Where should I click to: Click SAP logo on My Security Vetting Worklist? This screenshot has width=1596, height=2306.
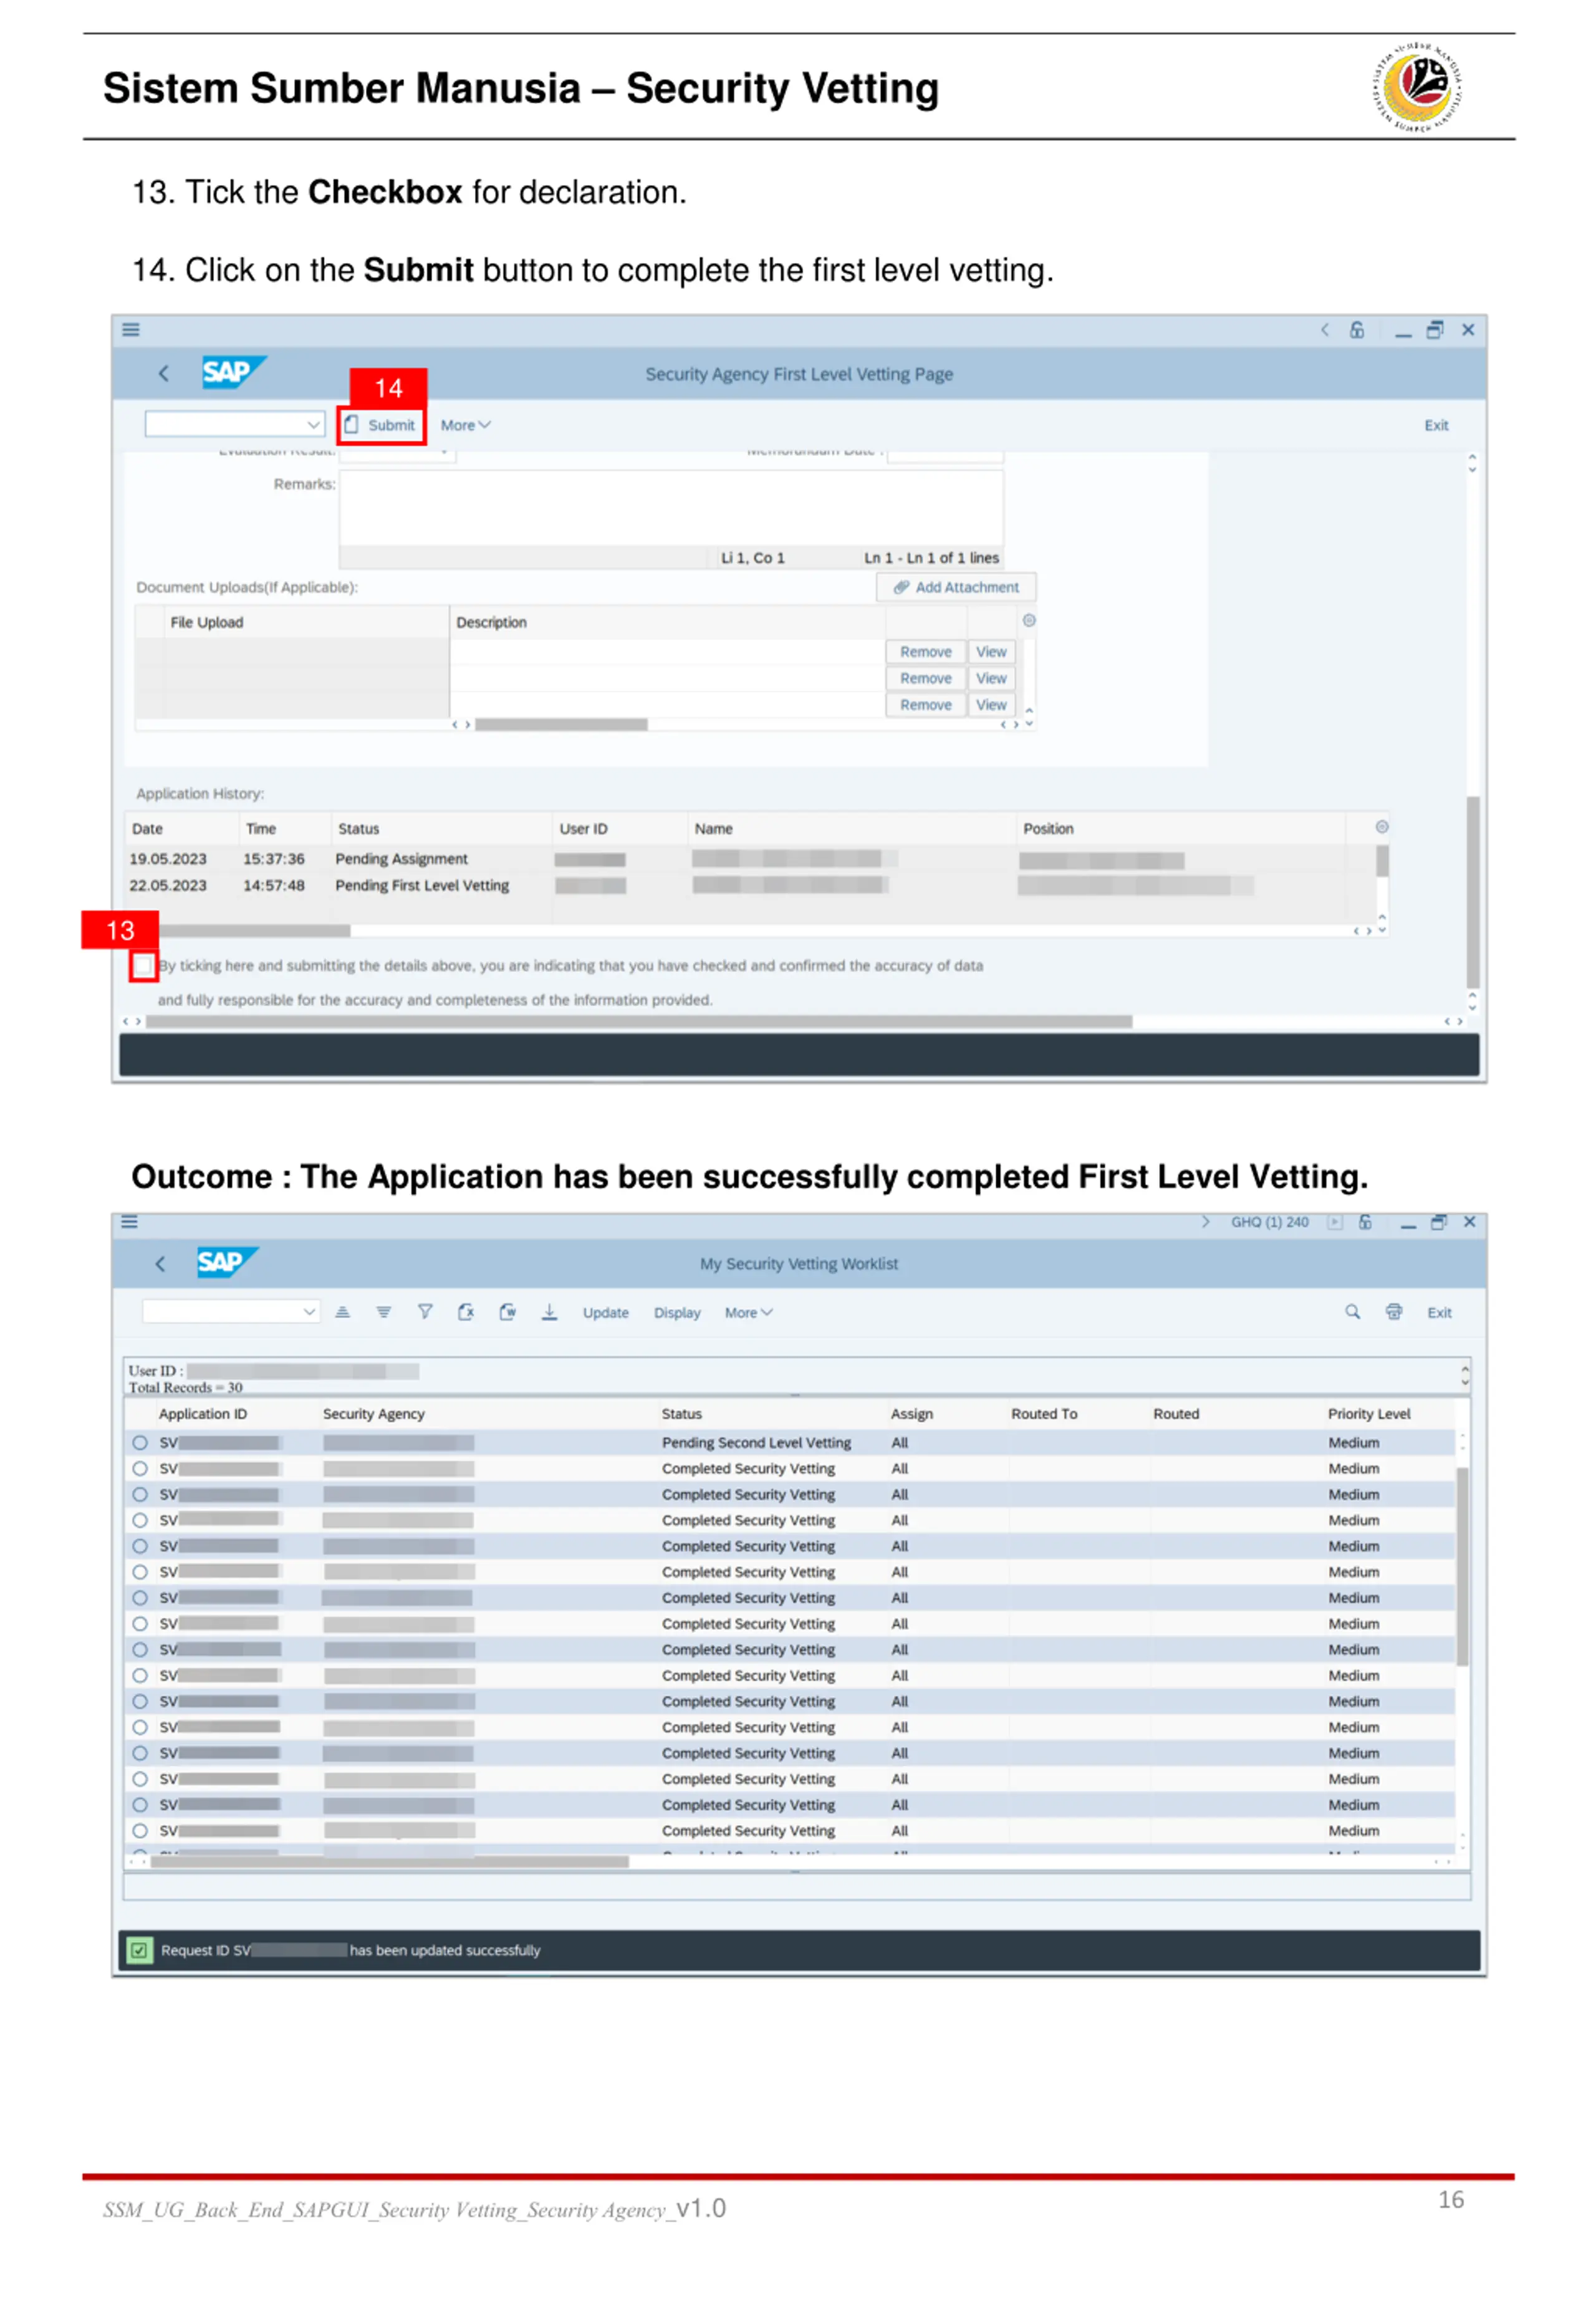point(227,1262)
